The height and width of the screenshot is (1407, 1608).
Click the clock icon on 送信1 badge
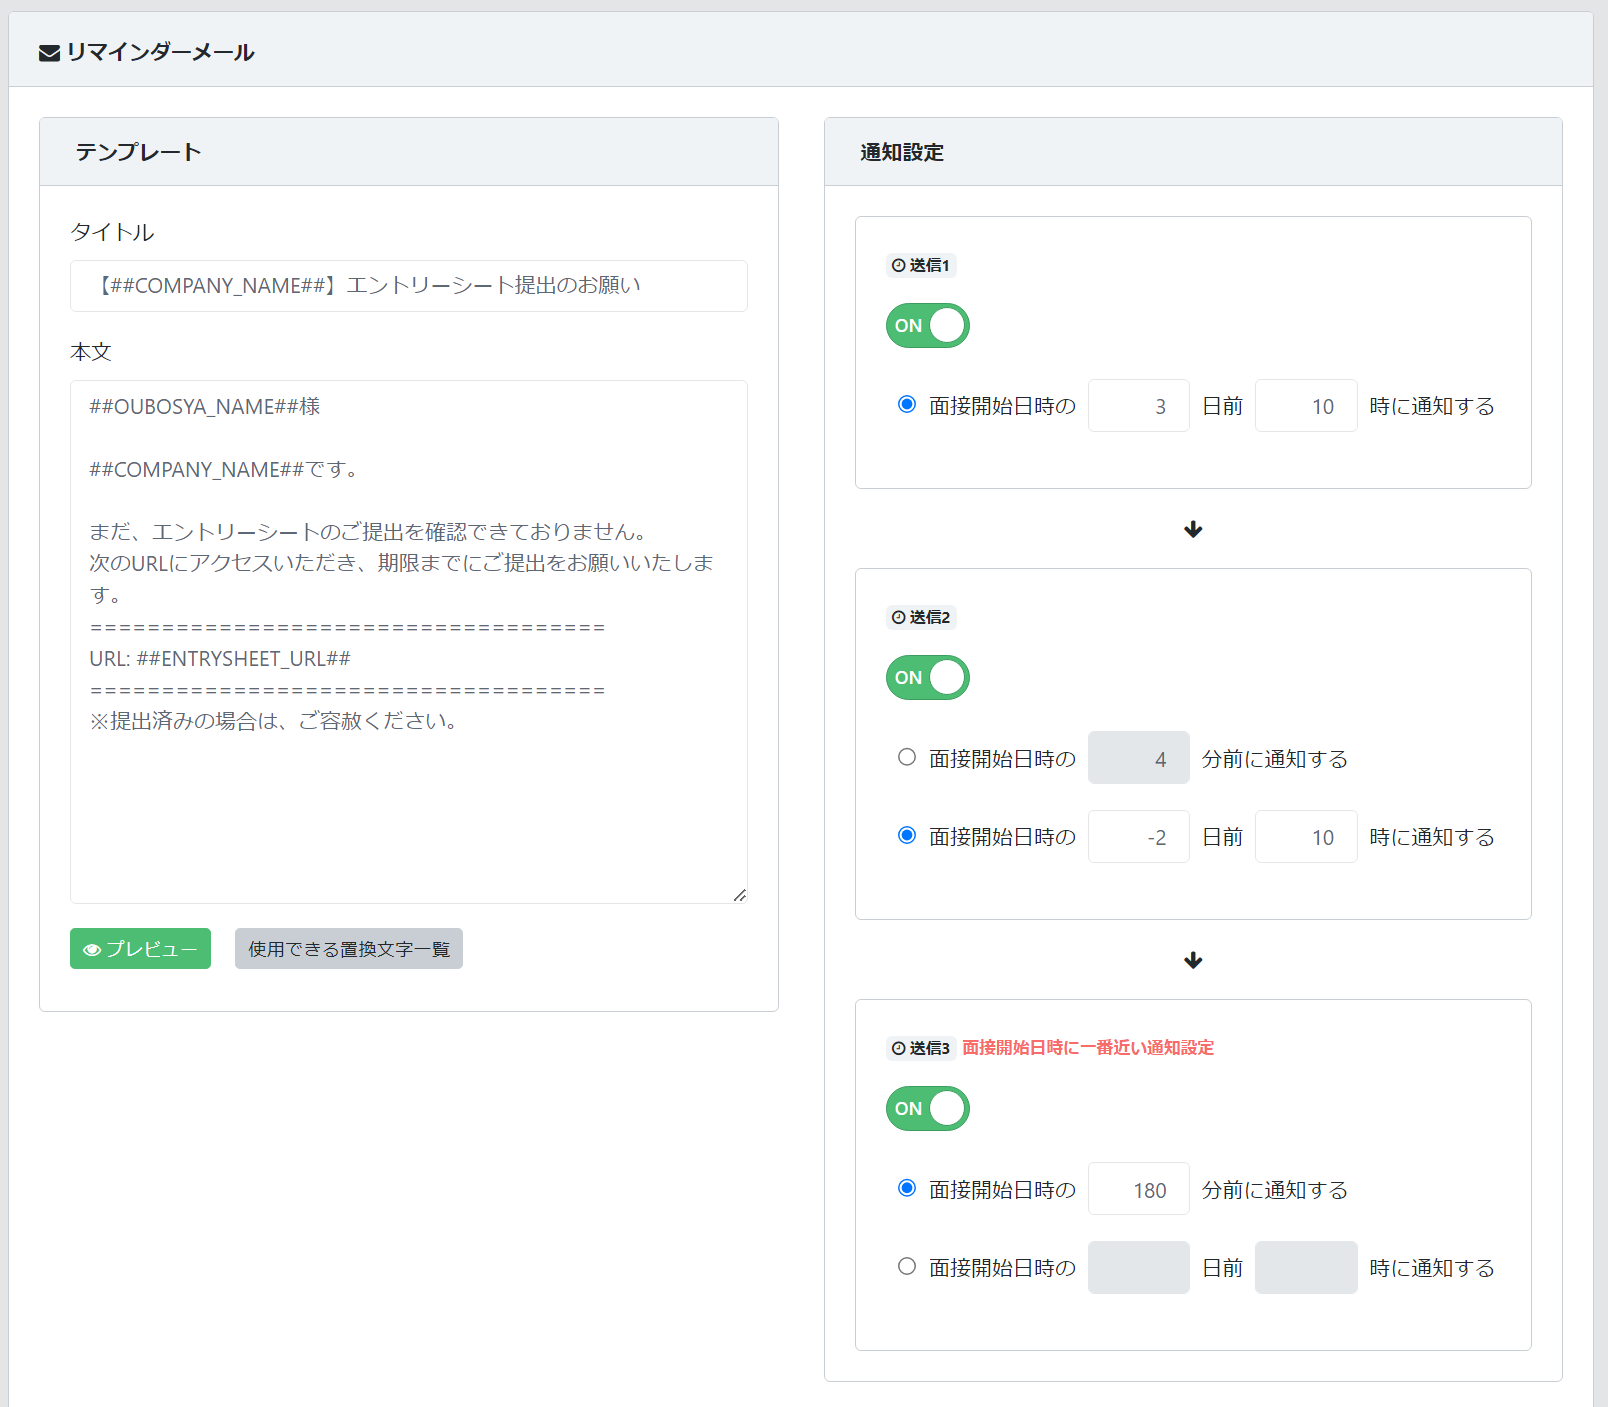coord(899,265)
